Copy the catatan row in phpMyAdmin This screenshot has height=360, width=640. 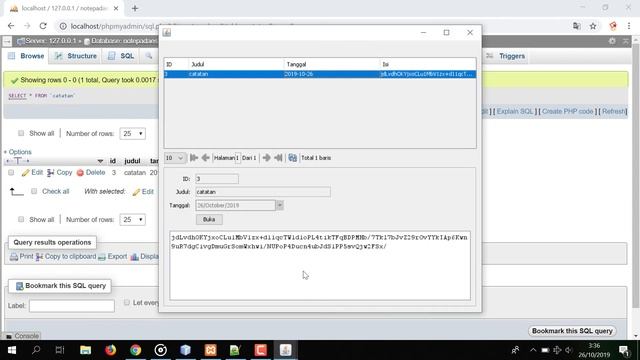click(x=60, y=173)
